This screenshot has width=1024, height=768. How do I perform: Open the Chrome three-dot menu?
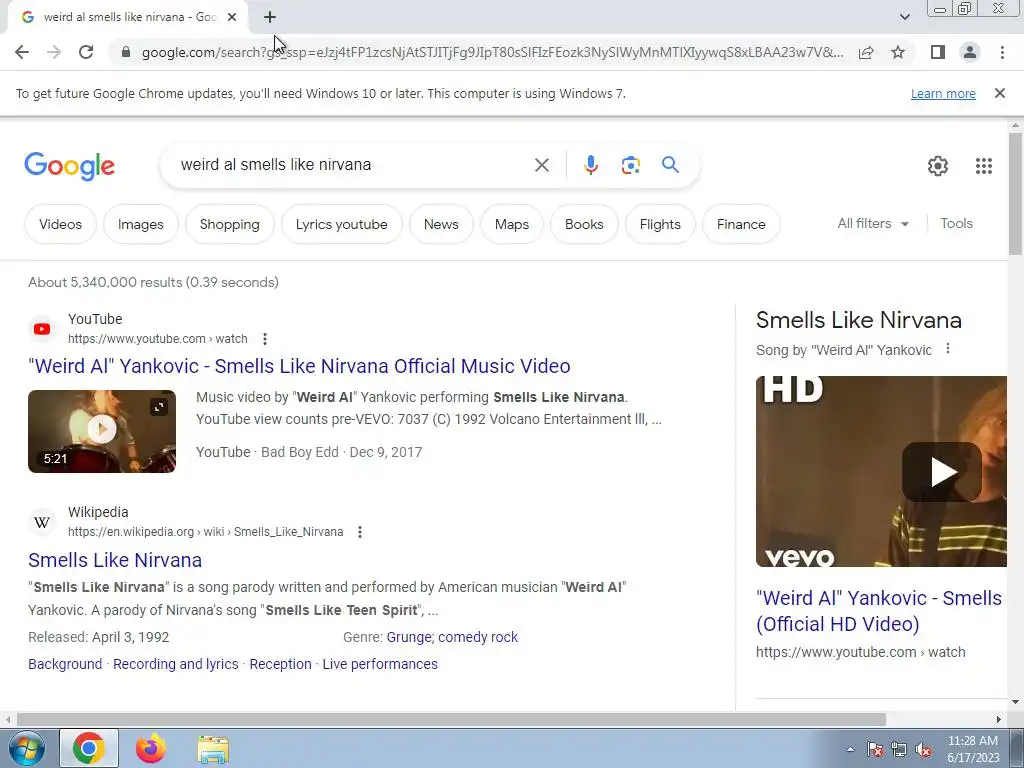coord(1002,52)
